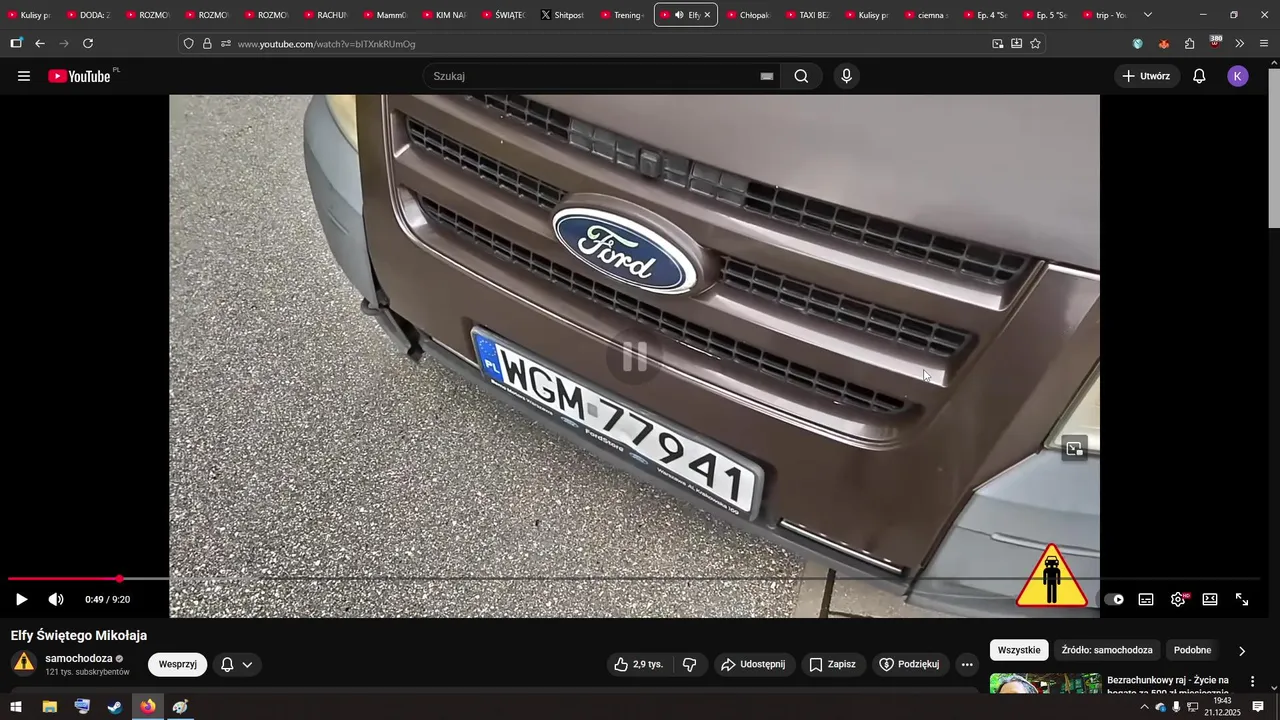Open Windows notification center
Image resolution: width=1280 pixels, height=720 pixels.
coord(1258,707)
